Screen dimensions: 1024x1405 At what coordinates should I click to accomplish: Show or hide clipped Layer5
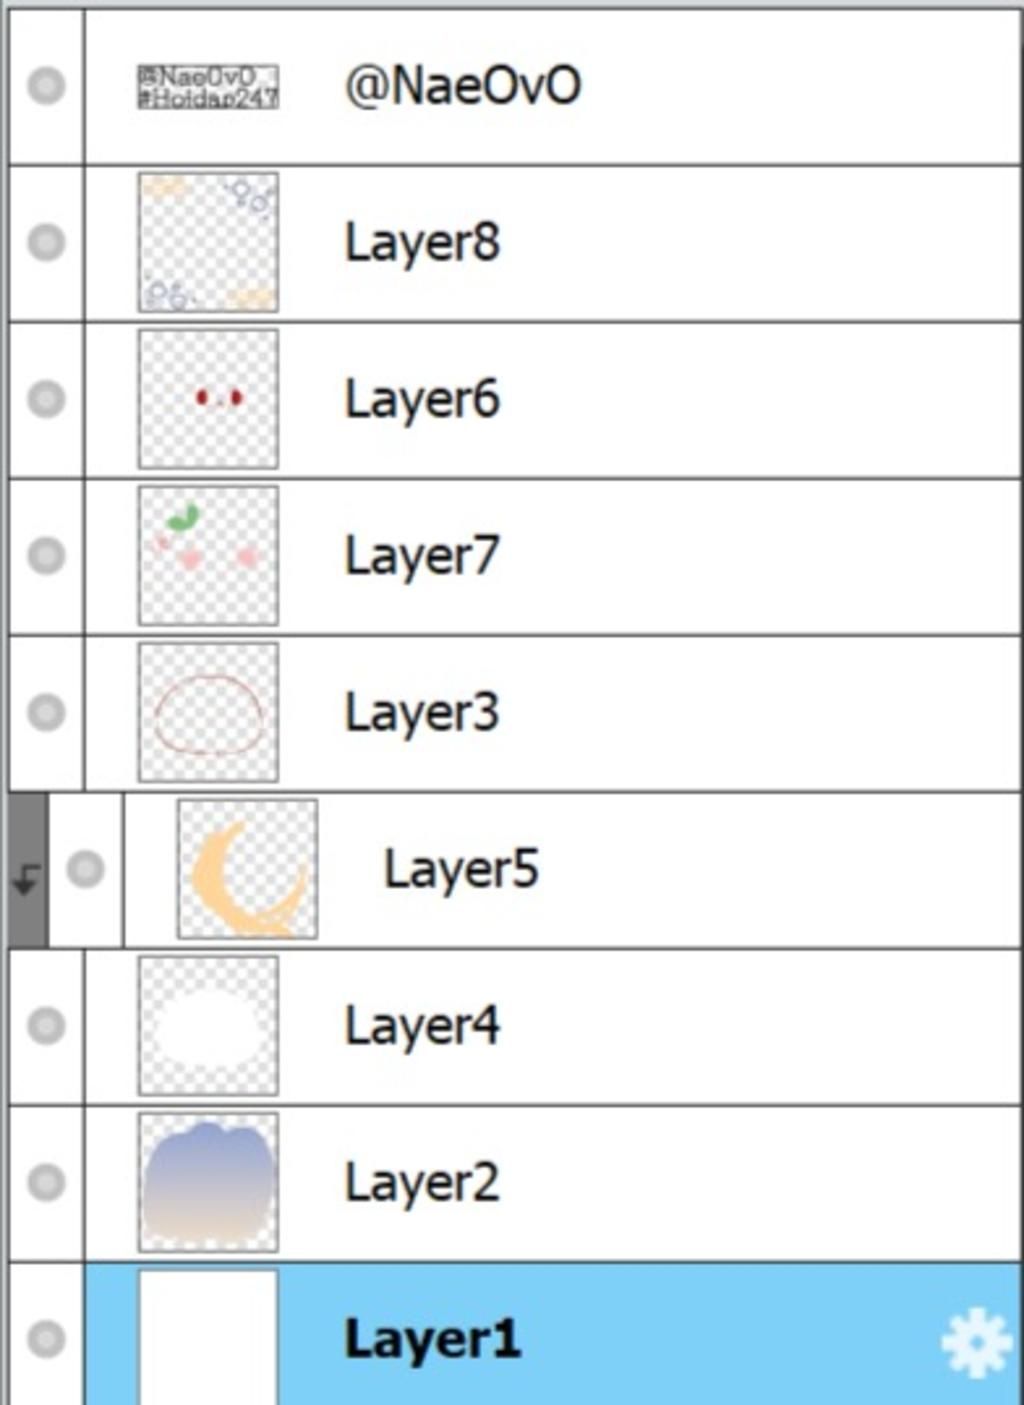point(85,869)
